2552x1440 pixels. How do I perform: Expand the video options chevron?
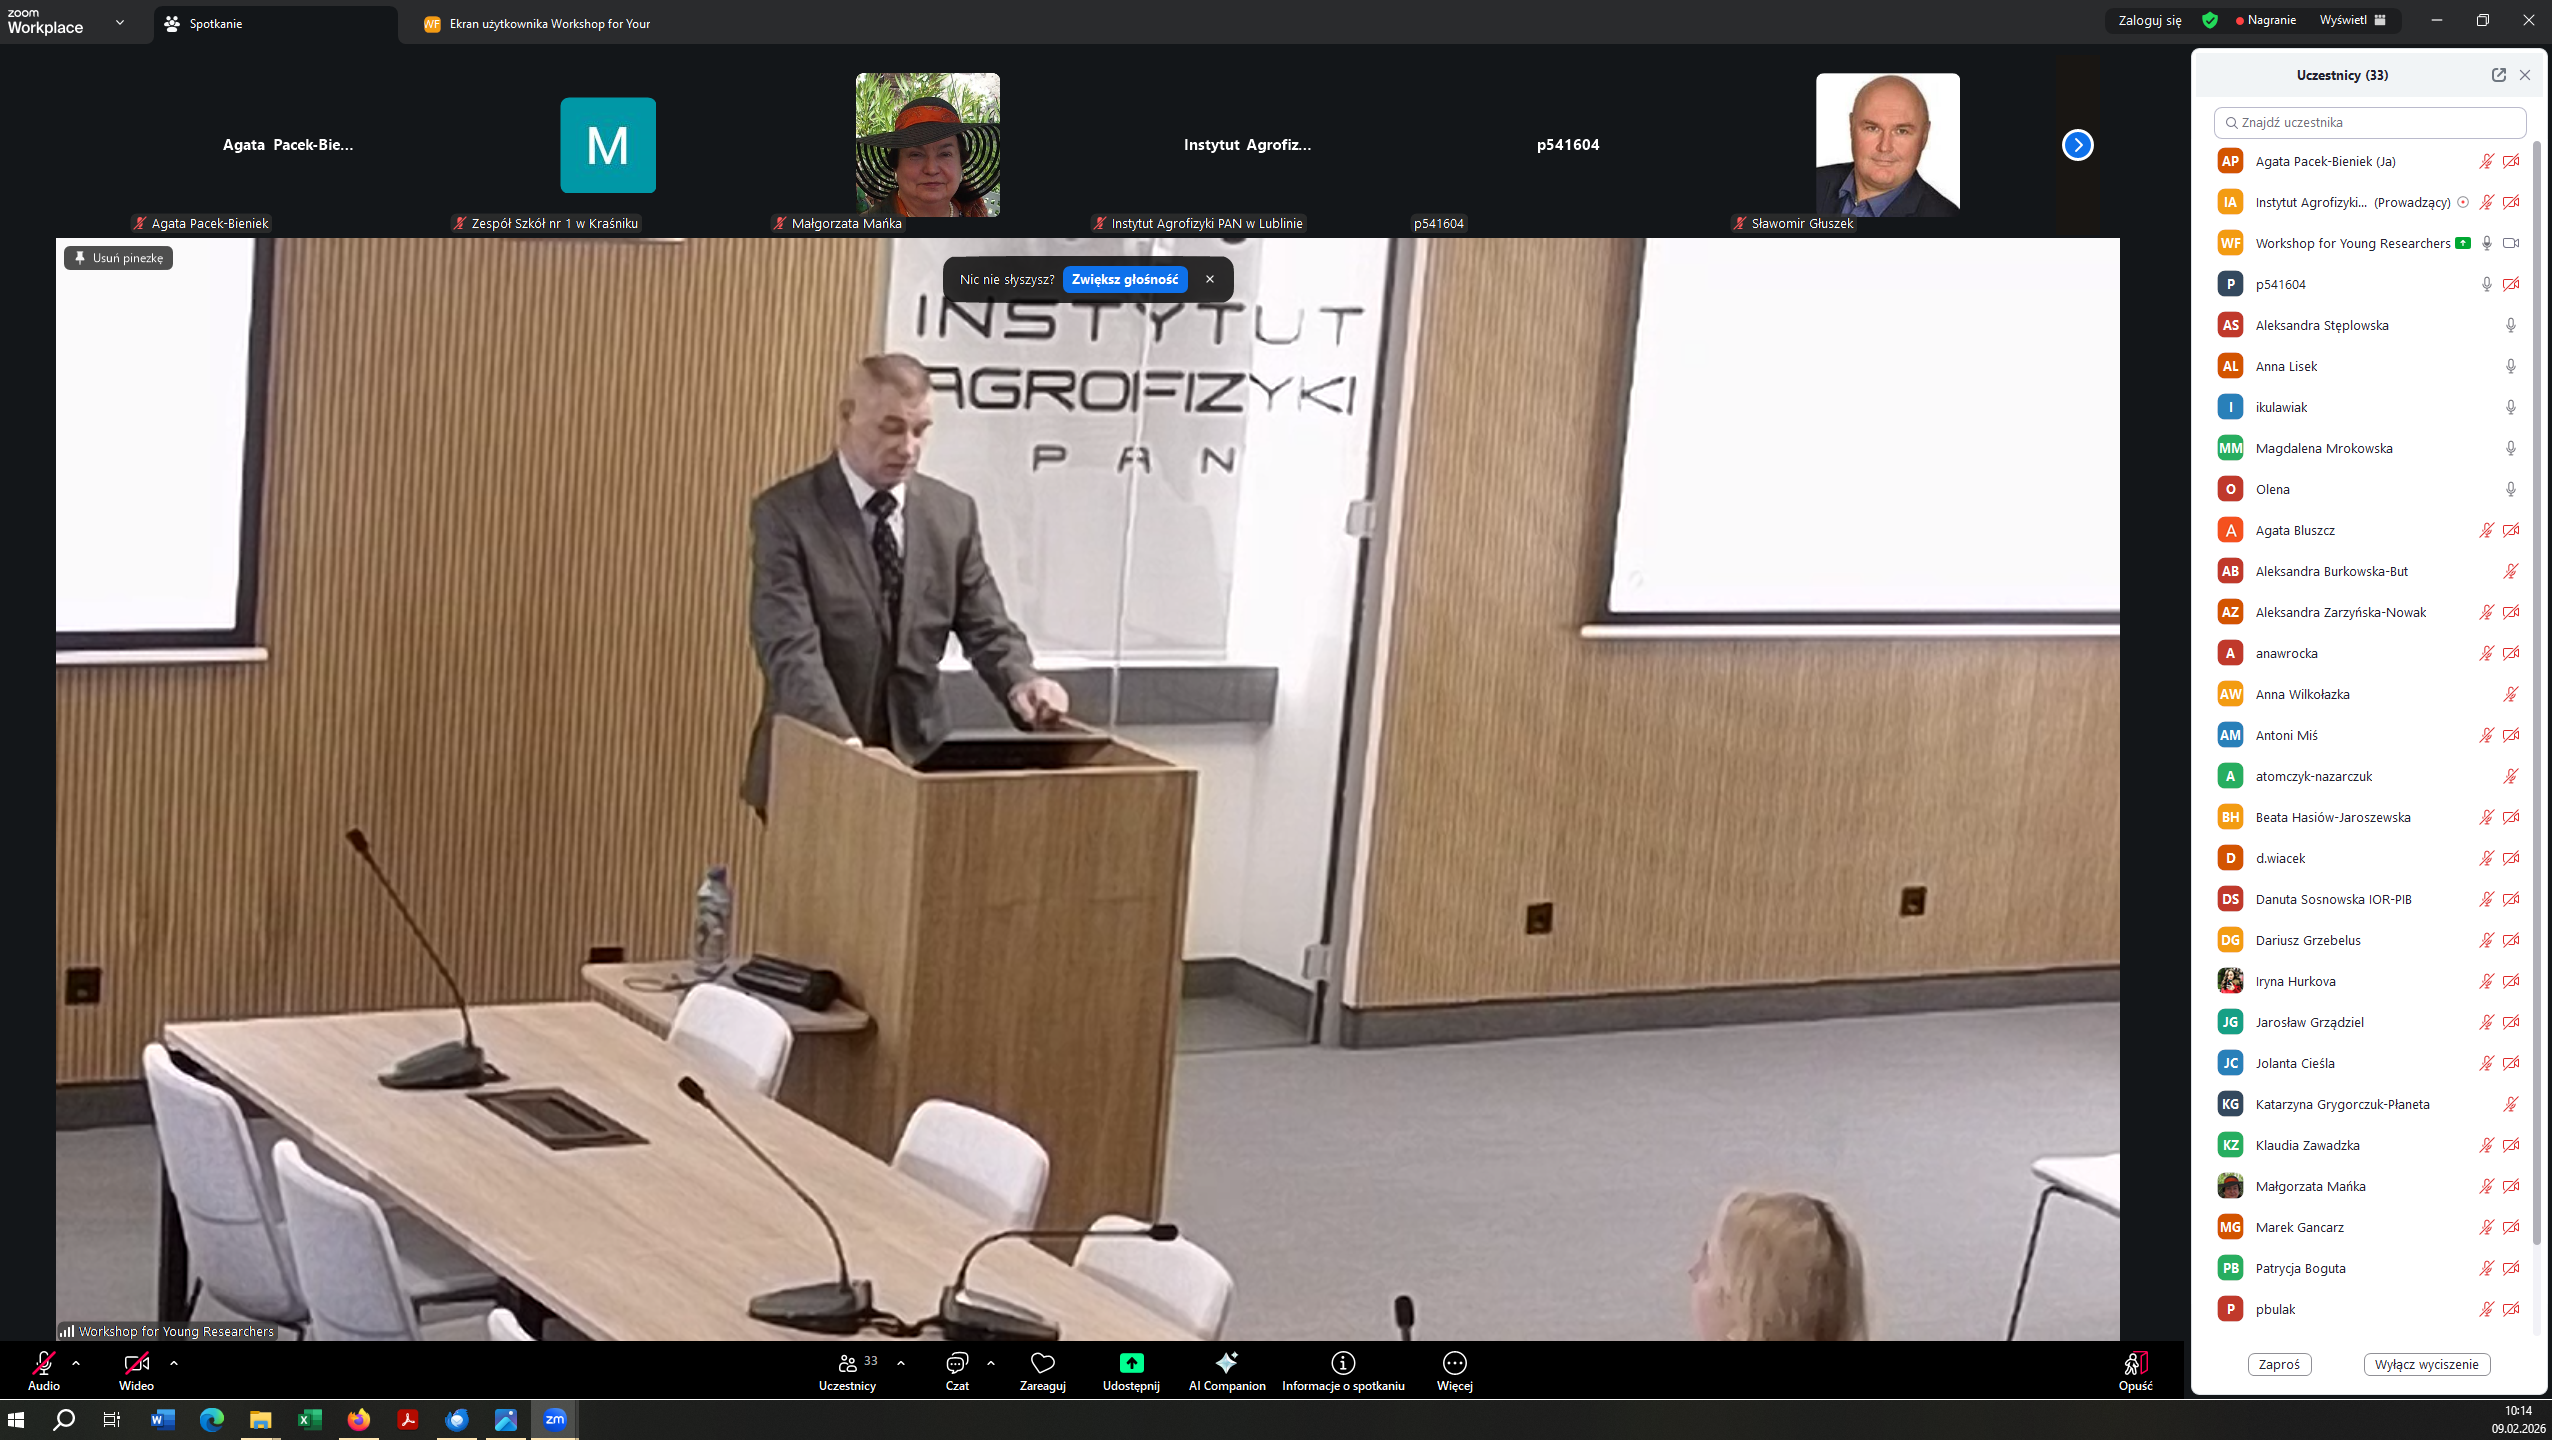[174, 1363]
